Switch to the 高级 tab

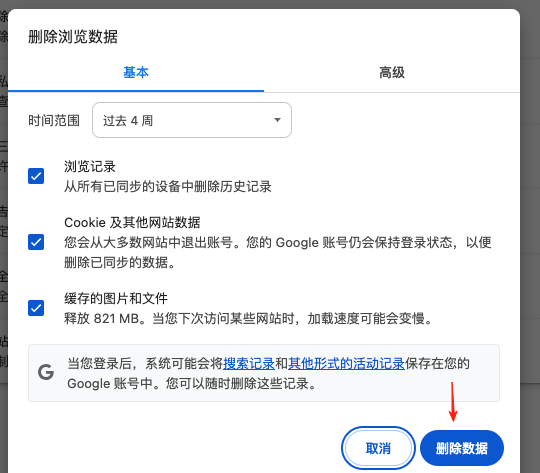392,73
